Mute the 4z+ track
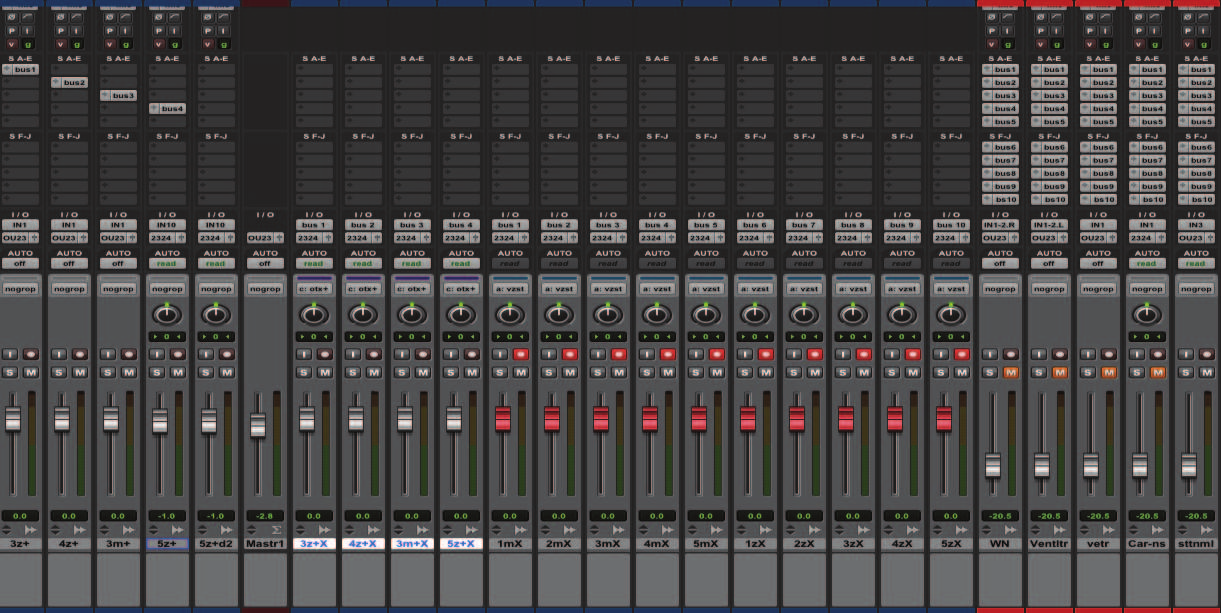Viewport: 1221px width, 613px height. [x=79, y=372]
